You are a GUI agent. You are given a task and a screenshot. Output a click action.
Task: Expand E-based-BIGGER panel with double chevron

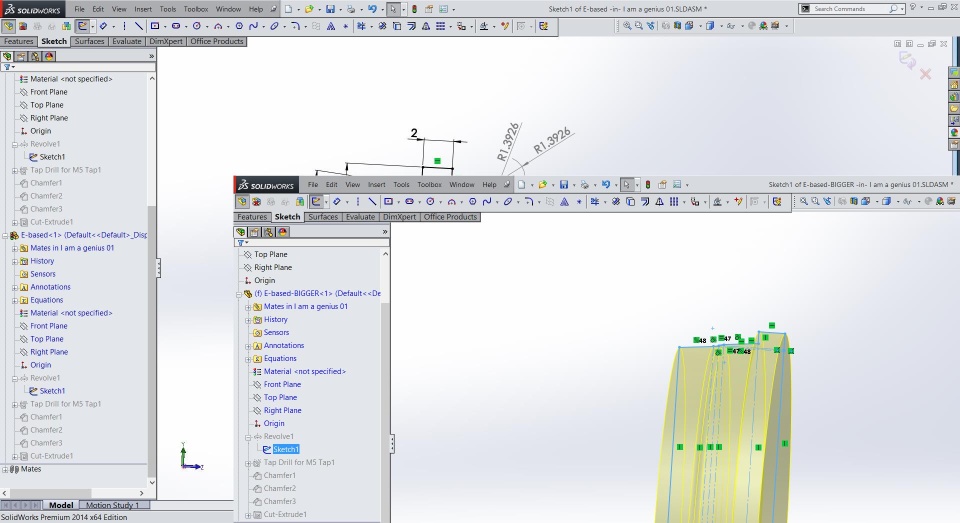click(384, 232)
